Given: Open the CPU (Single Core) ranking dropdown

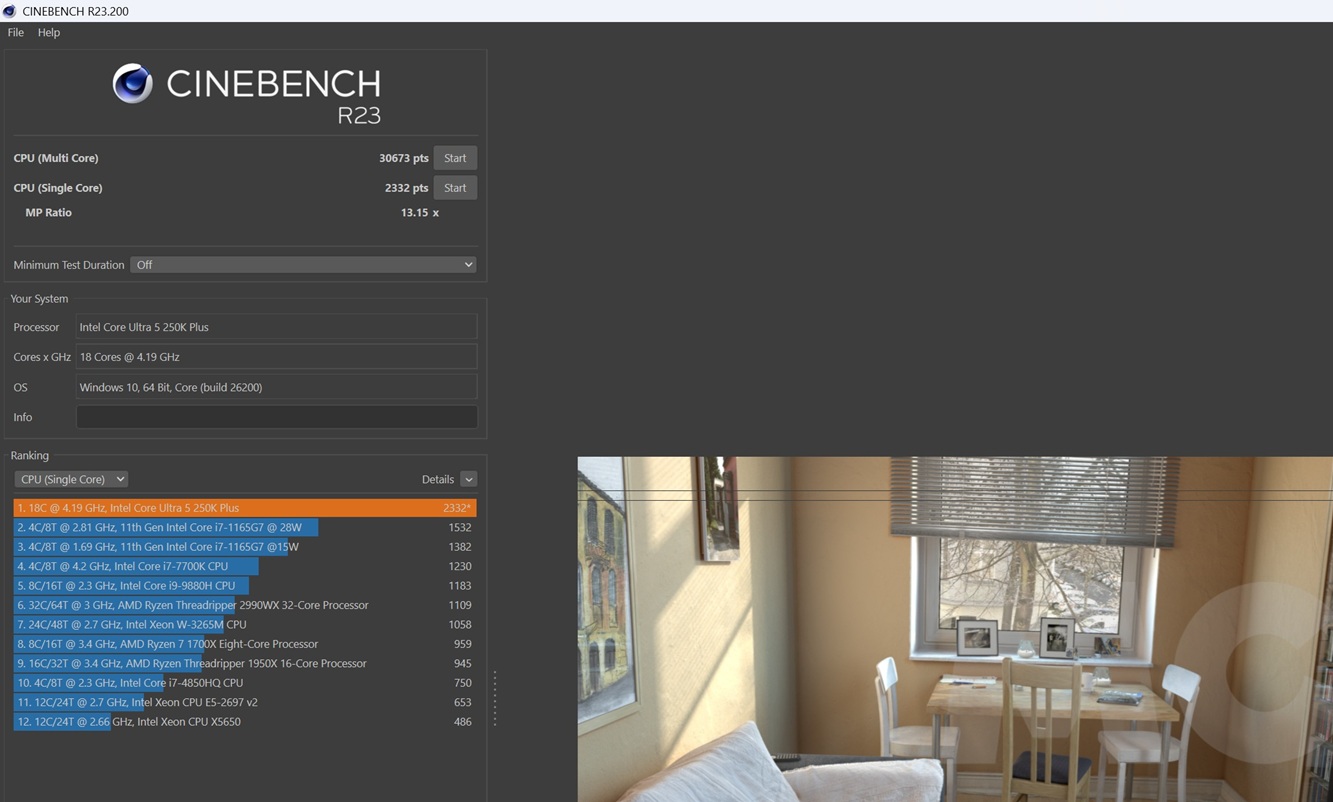Looking at the screenshot, I should tap(71, 479).
